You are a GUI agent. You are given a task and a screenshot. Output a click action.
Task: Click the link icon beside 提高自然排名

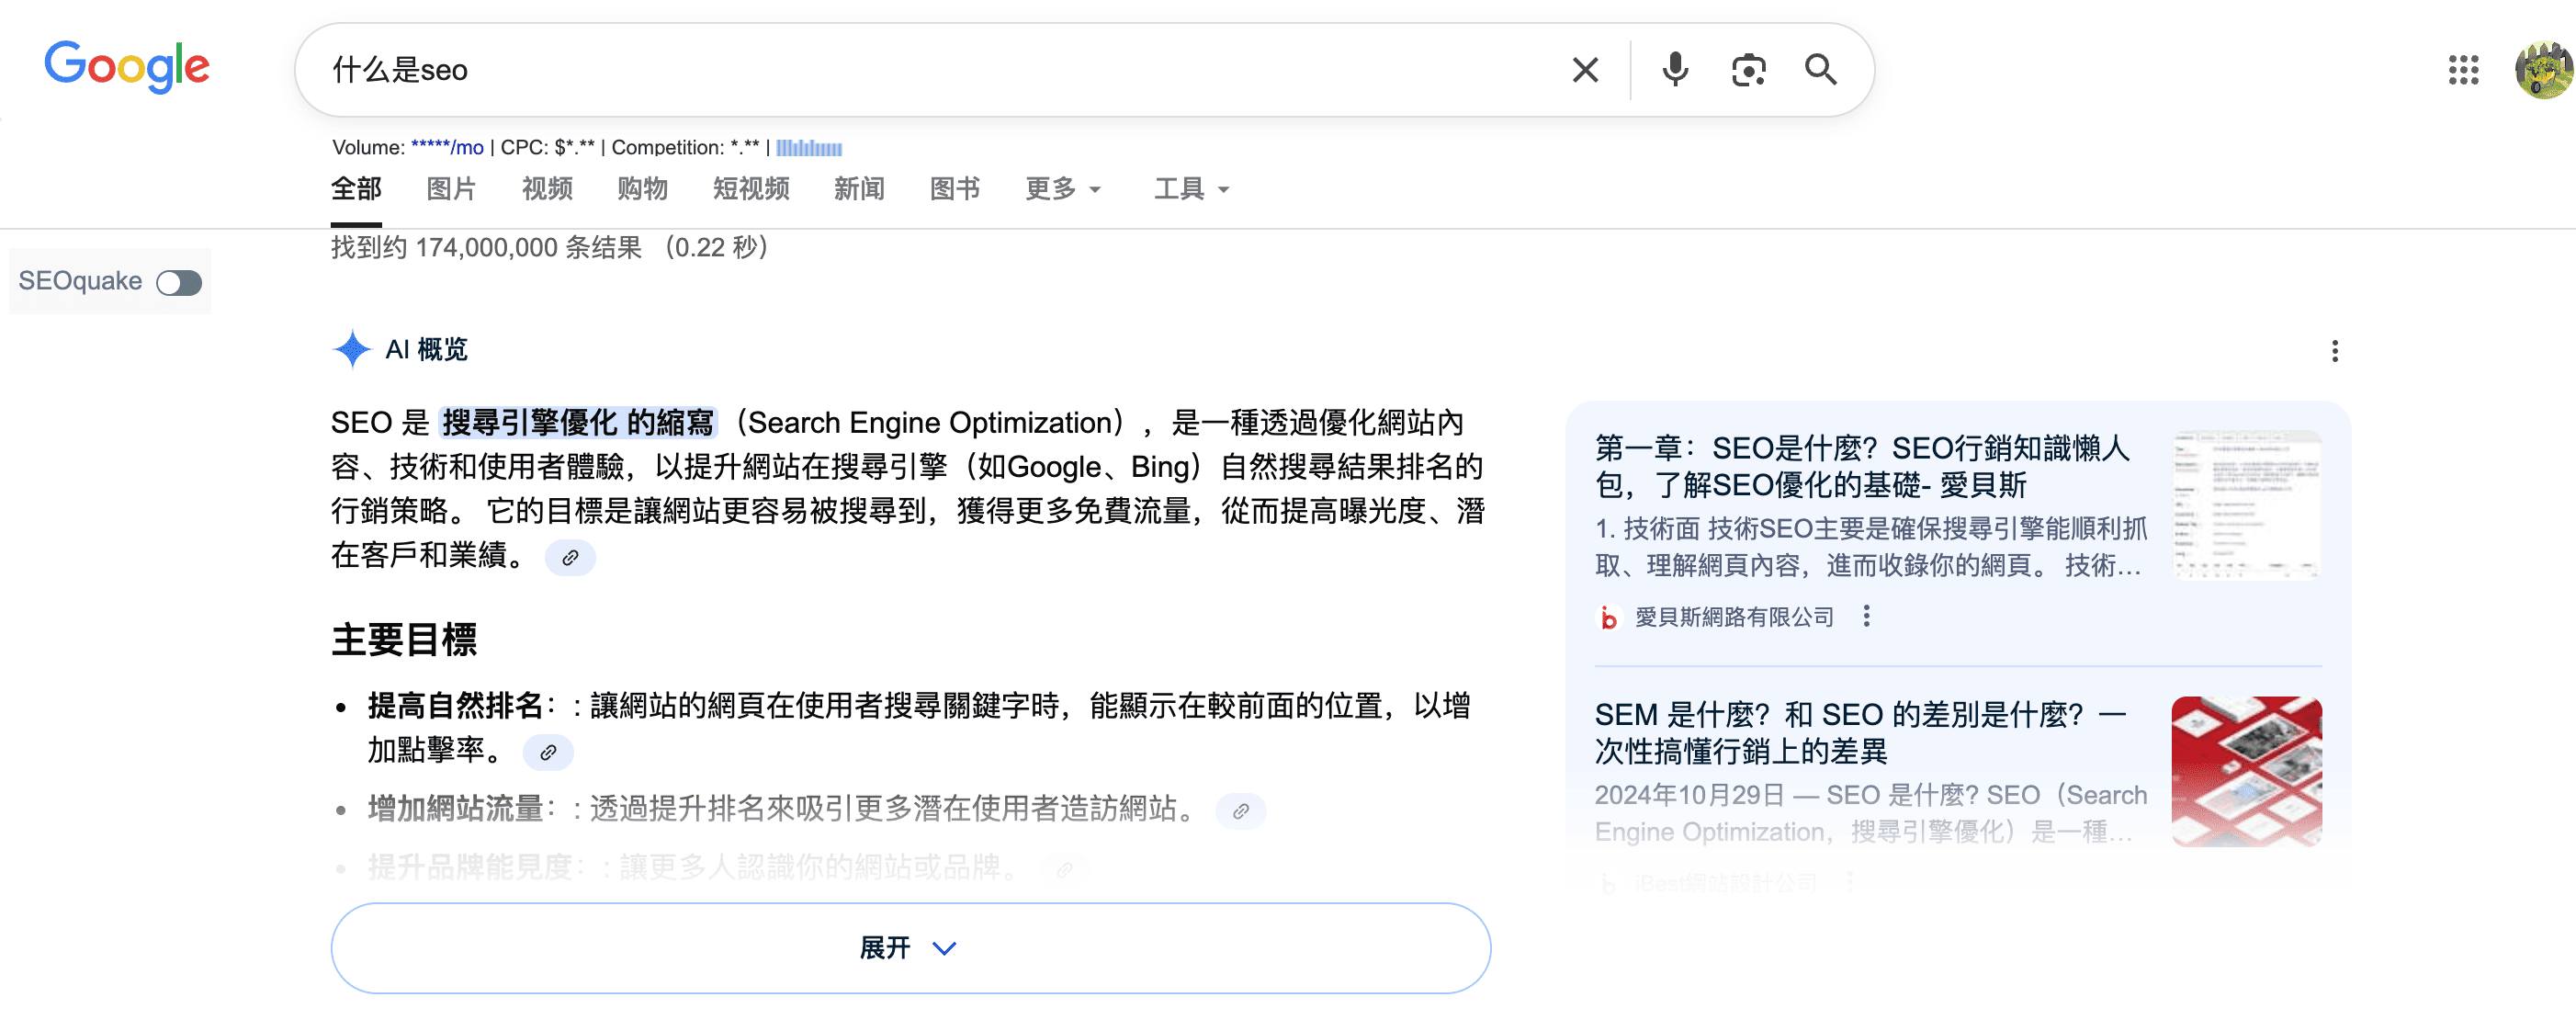[x=548, y=751]
